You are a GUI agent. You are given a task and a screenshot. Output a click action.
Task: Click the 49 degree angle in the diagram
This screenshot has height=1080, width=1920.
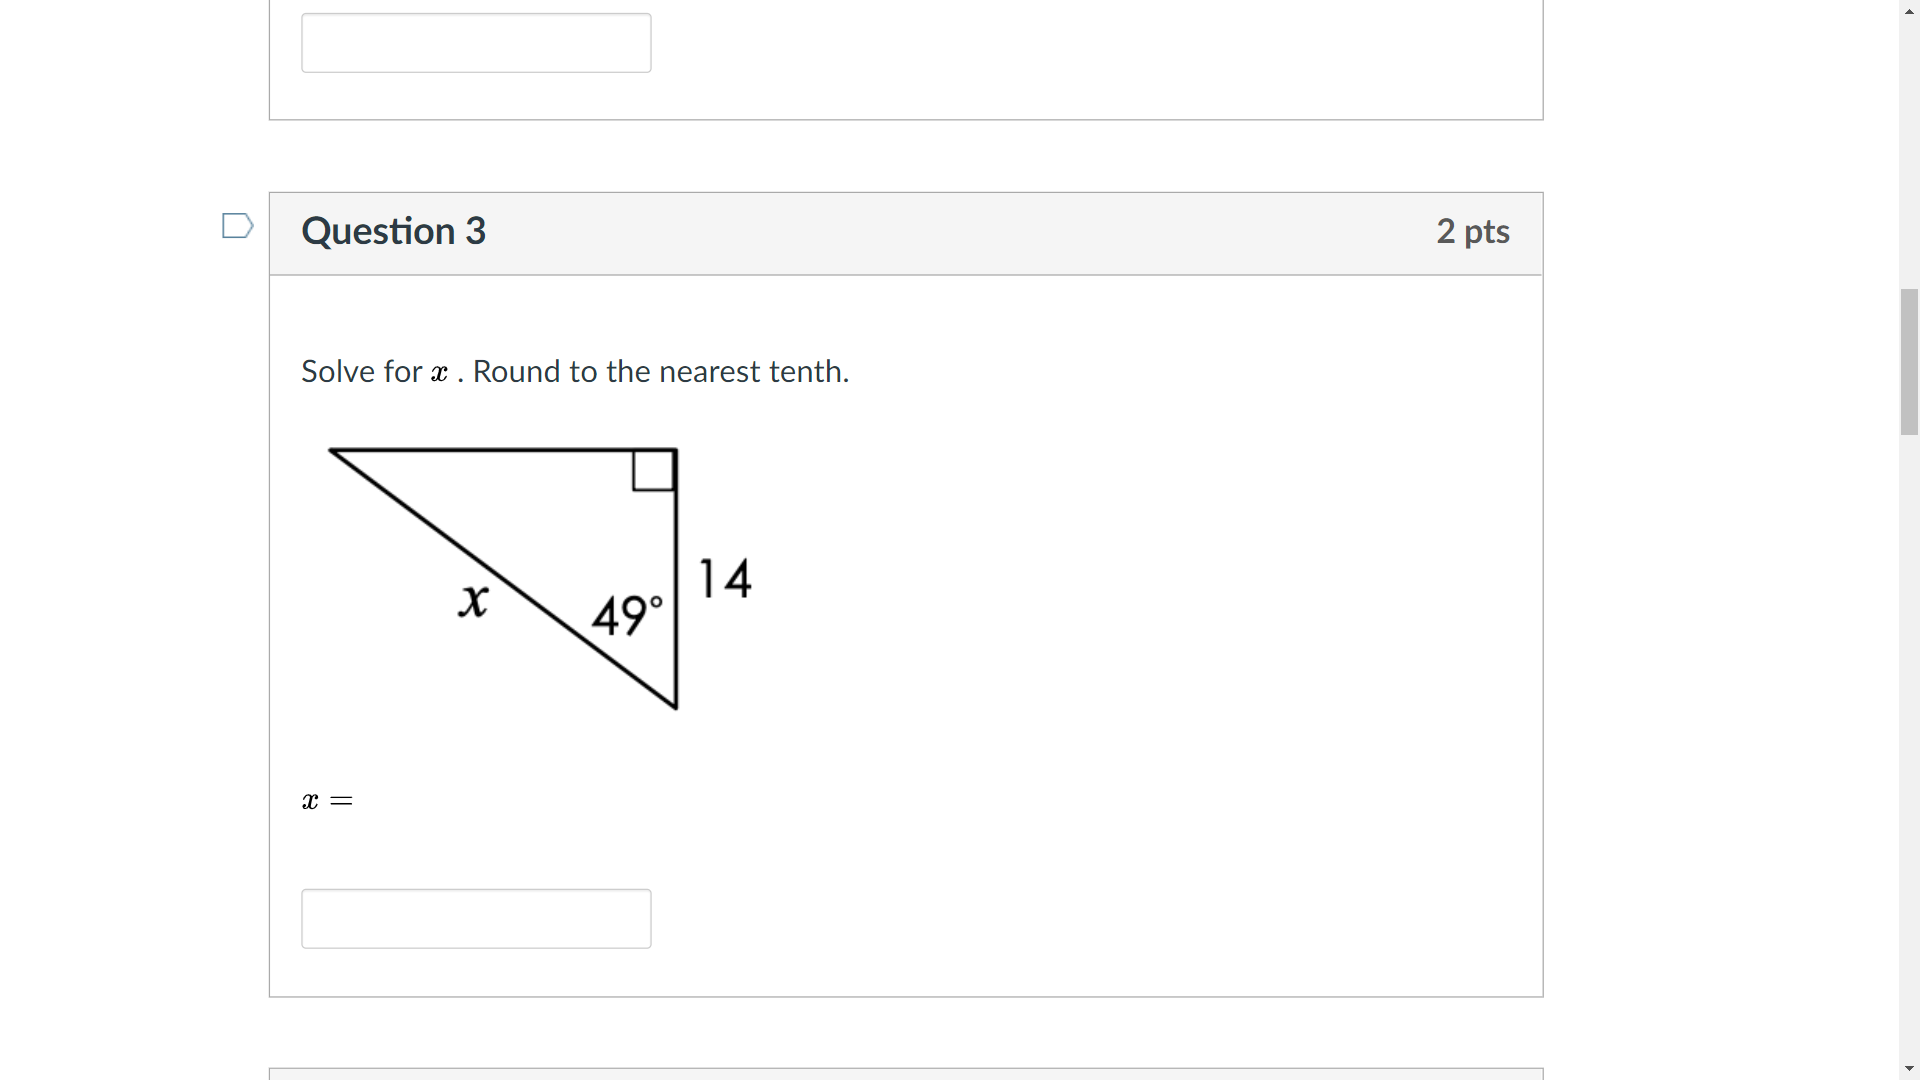click(x=628, y=614)
